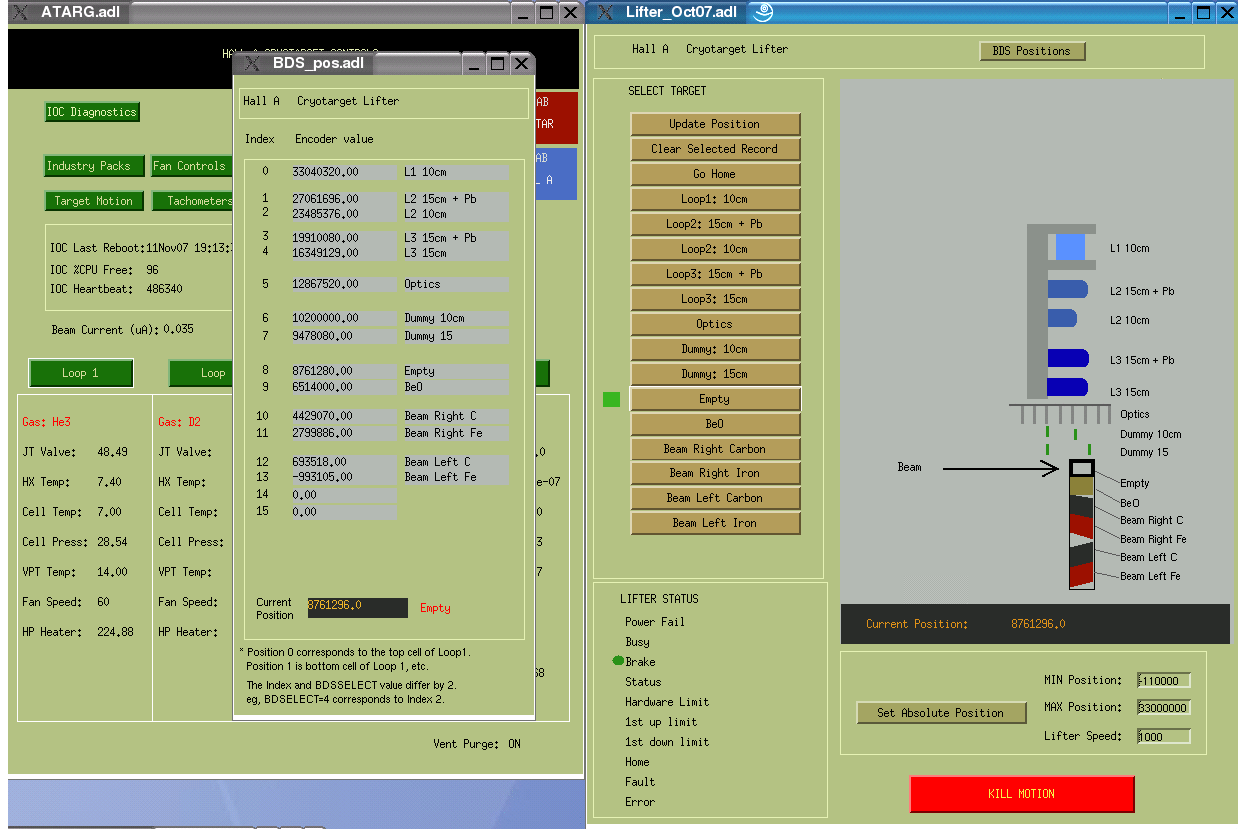This screenshot has width=1238, height=829.
Task: Select the BeO target button
Action: tap(715, 424)
